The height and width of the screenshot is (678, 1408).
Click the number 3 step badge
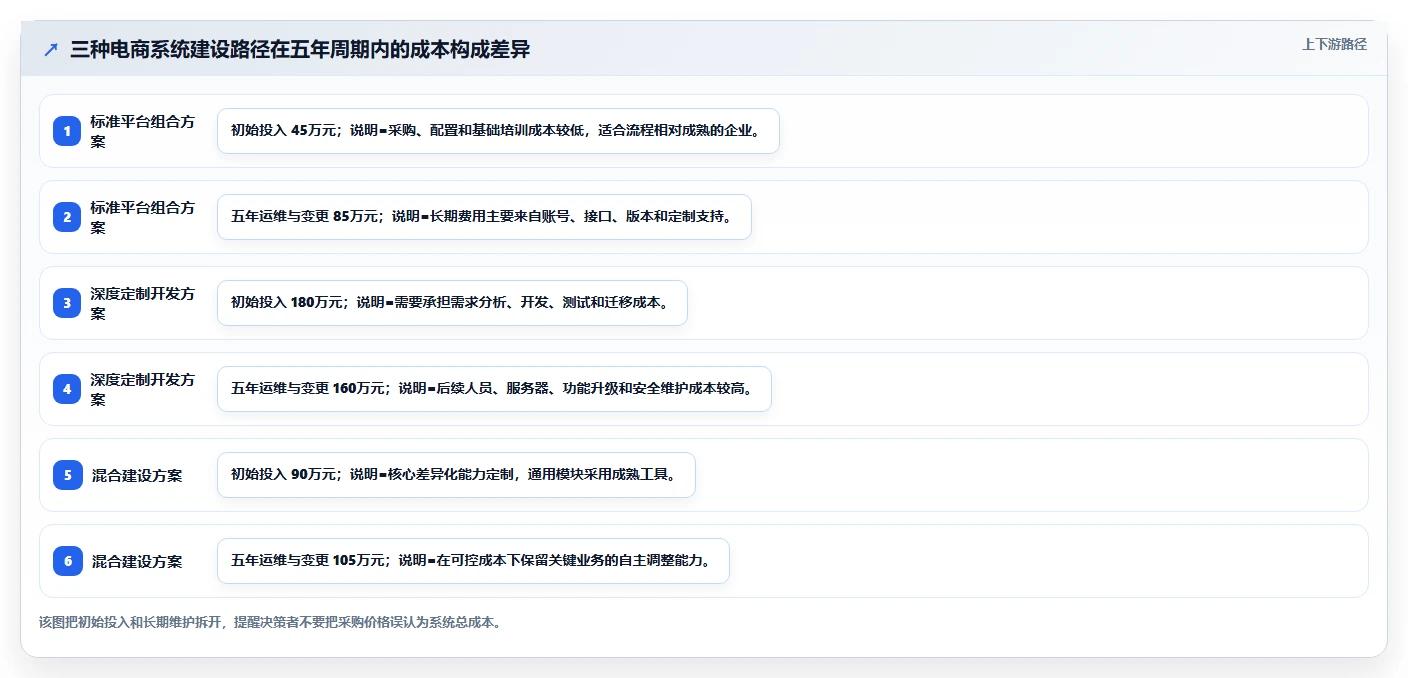pos(67,303)
